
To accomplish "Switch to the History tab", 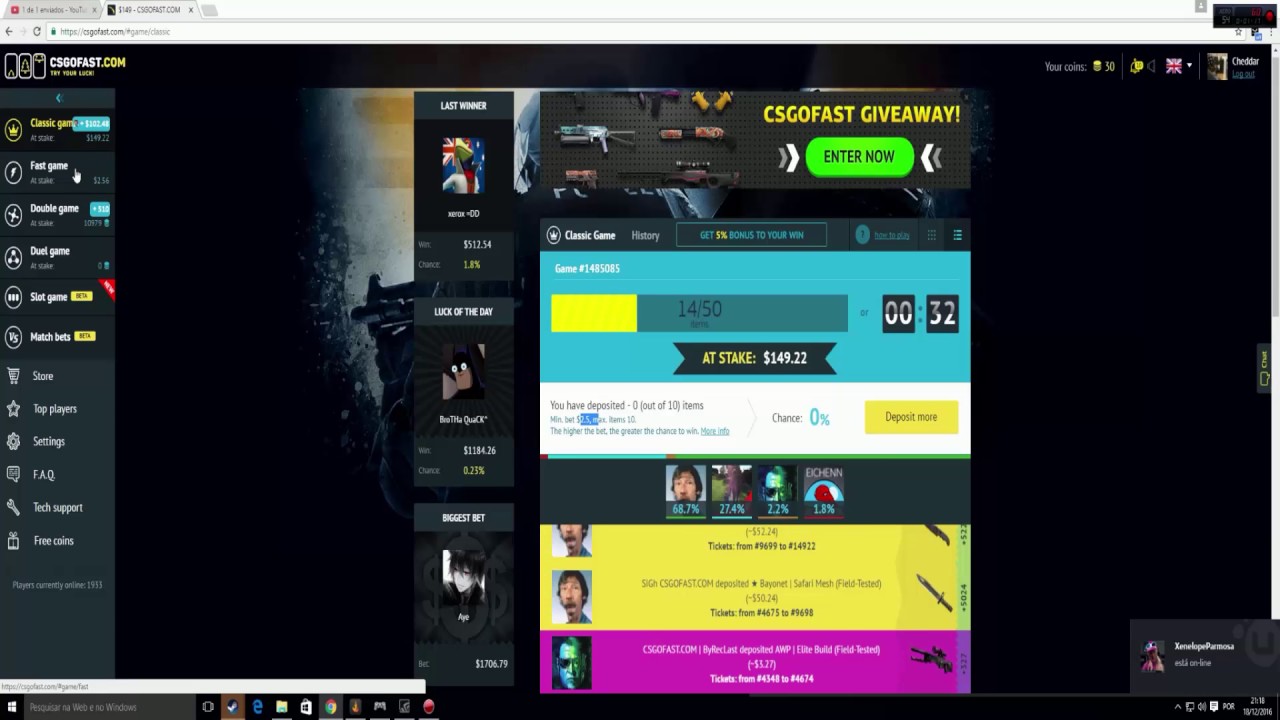I will point(645,235).
